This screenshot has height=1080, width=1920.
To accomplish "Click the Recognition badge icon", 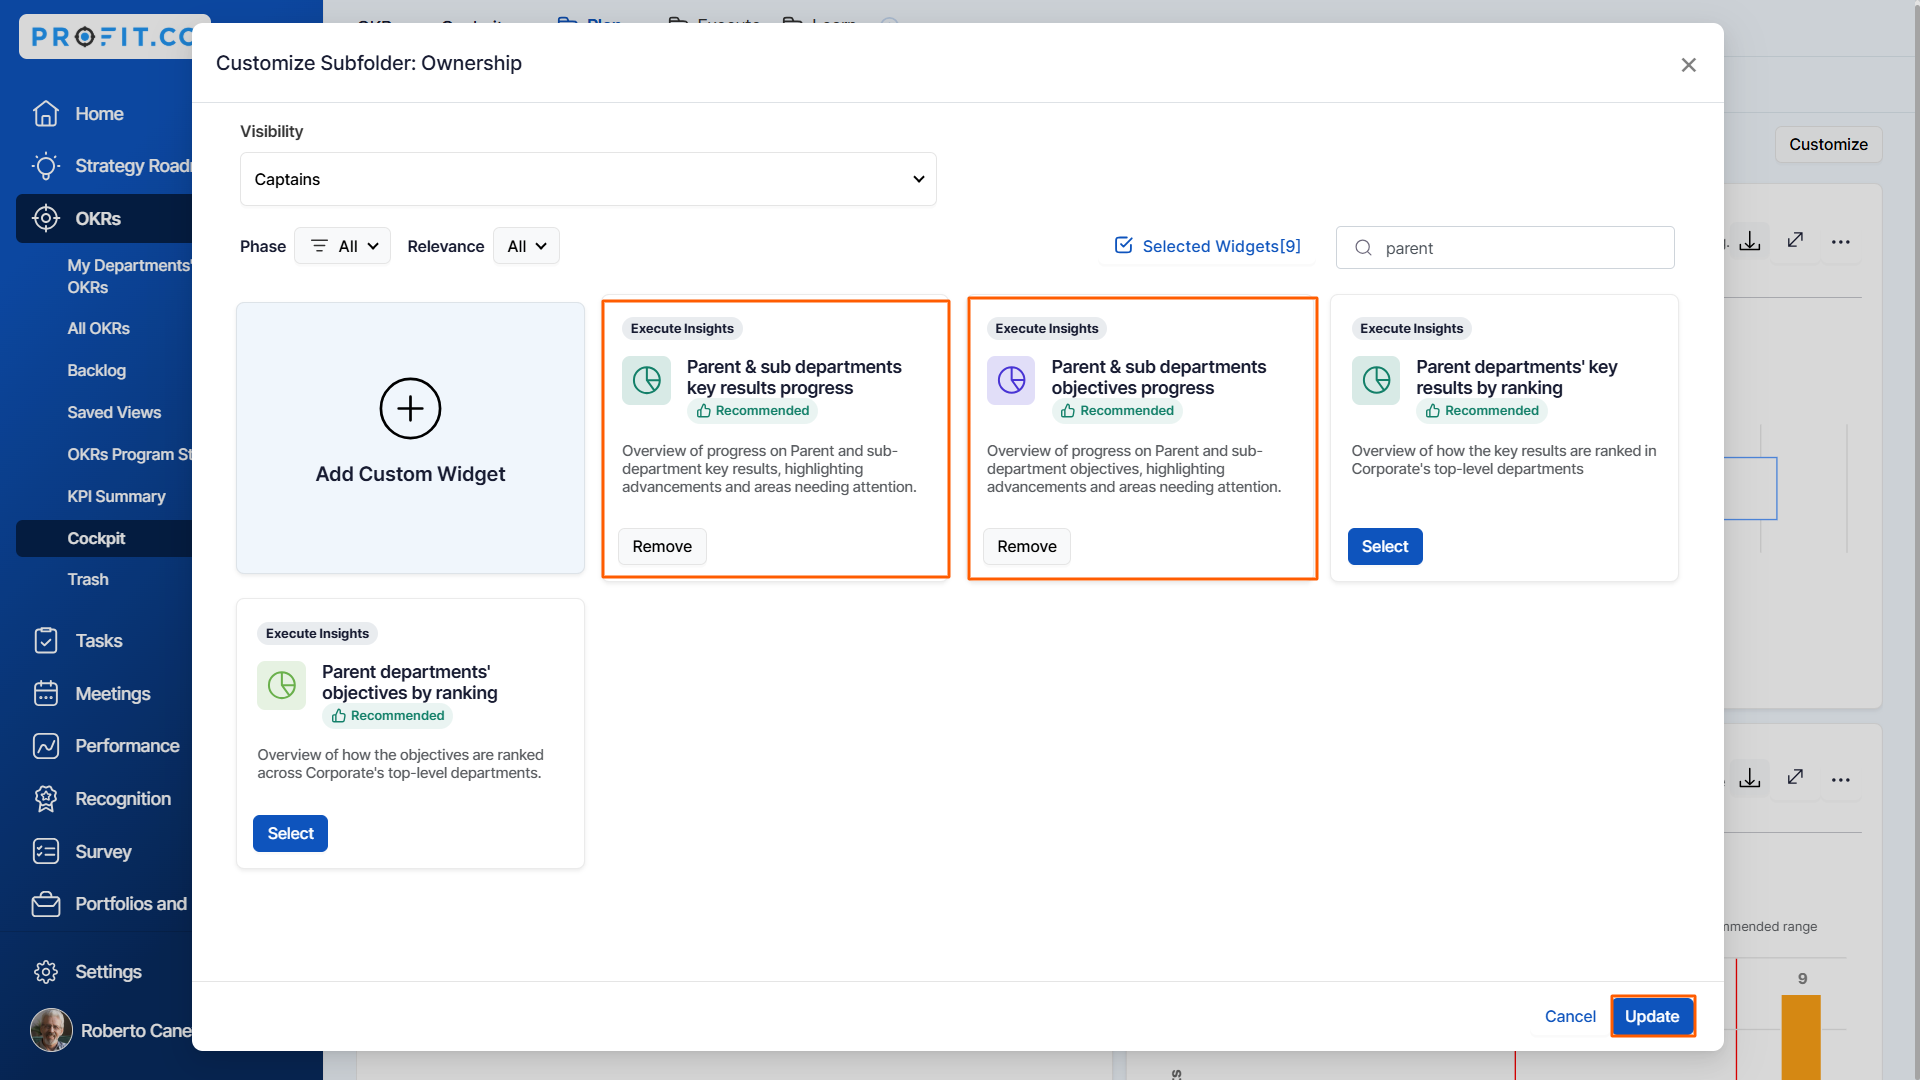I will click(46, 798).
